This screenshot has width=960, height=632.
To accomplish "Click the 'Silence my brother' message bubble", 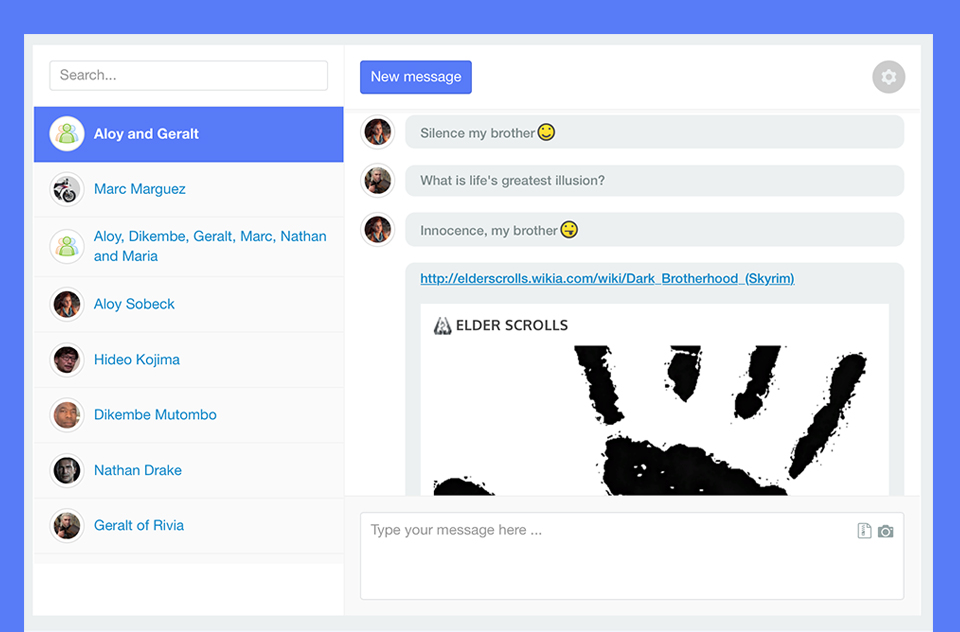I will coord(654,132).
